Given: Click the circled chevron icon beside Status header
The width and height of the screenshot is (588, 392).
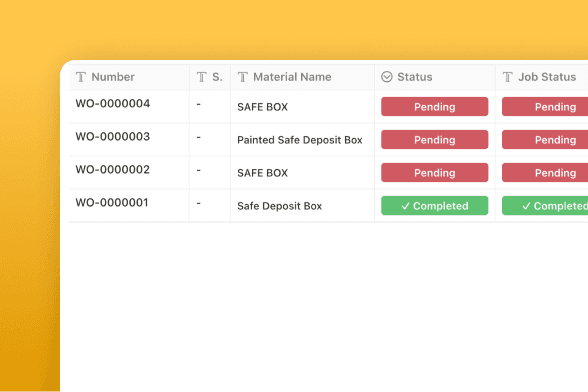Looking at the screenshot, I should (x=387, y=77).
